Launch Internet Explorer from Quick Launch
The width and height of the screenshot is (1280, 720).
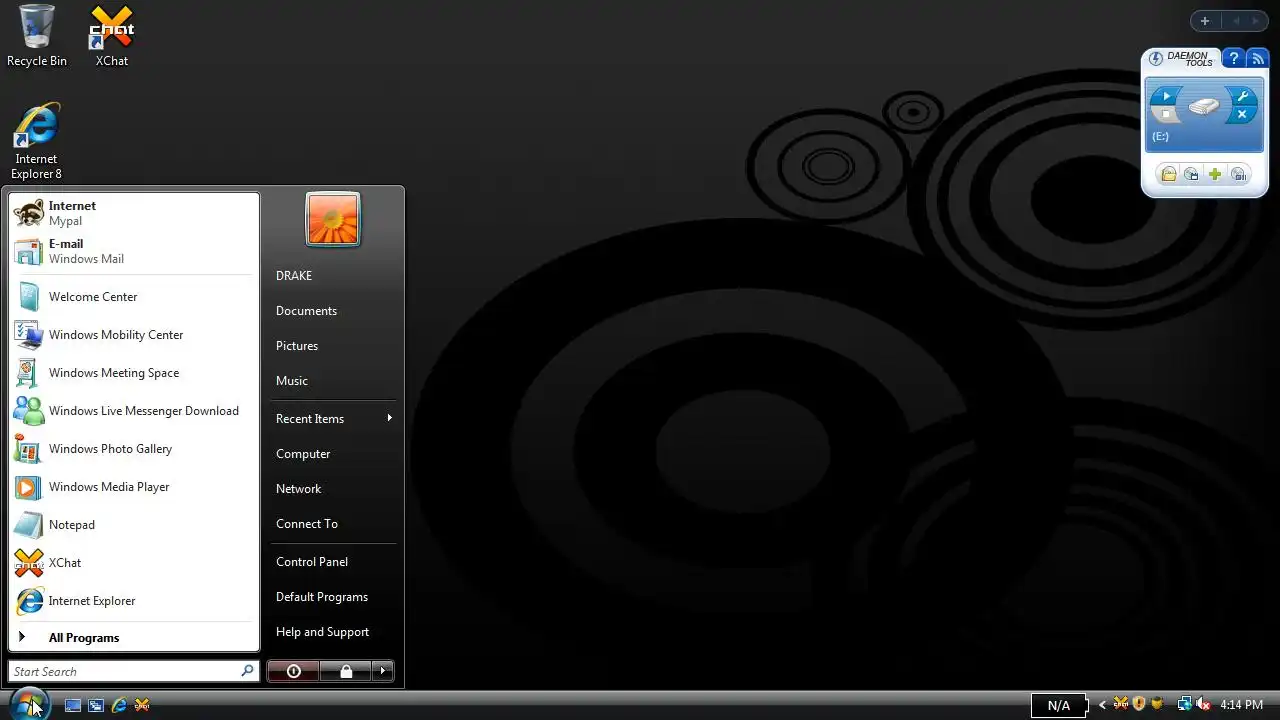(x=119, y=705)
